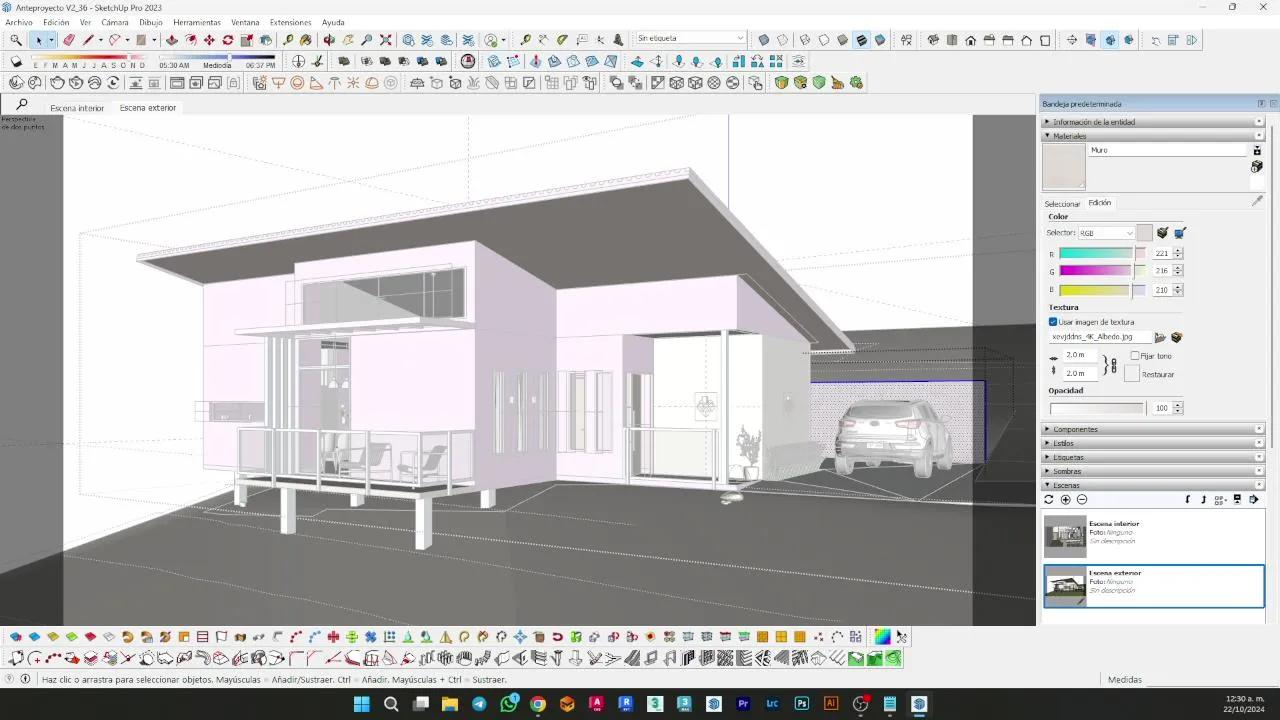The image size is (1280, 720).
Task: Choose the Push/Pull tool icon
Action: (172, 40)
